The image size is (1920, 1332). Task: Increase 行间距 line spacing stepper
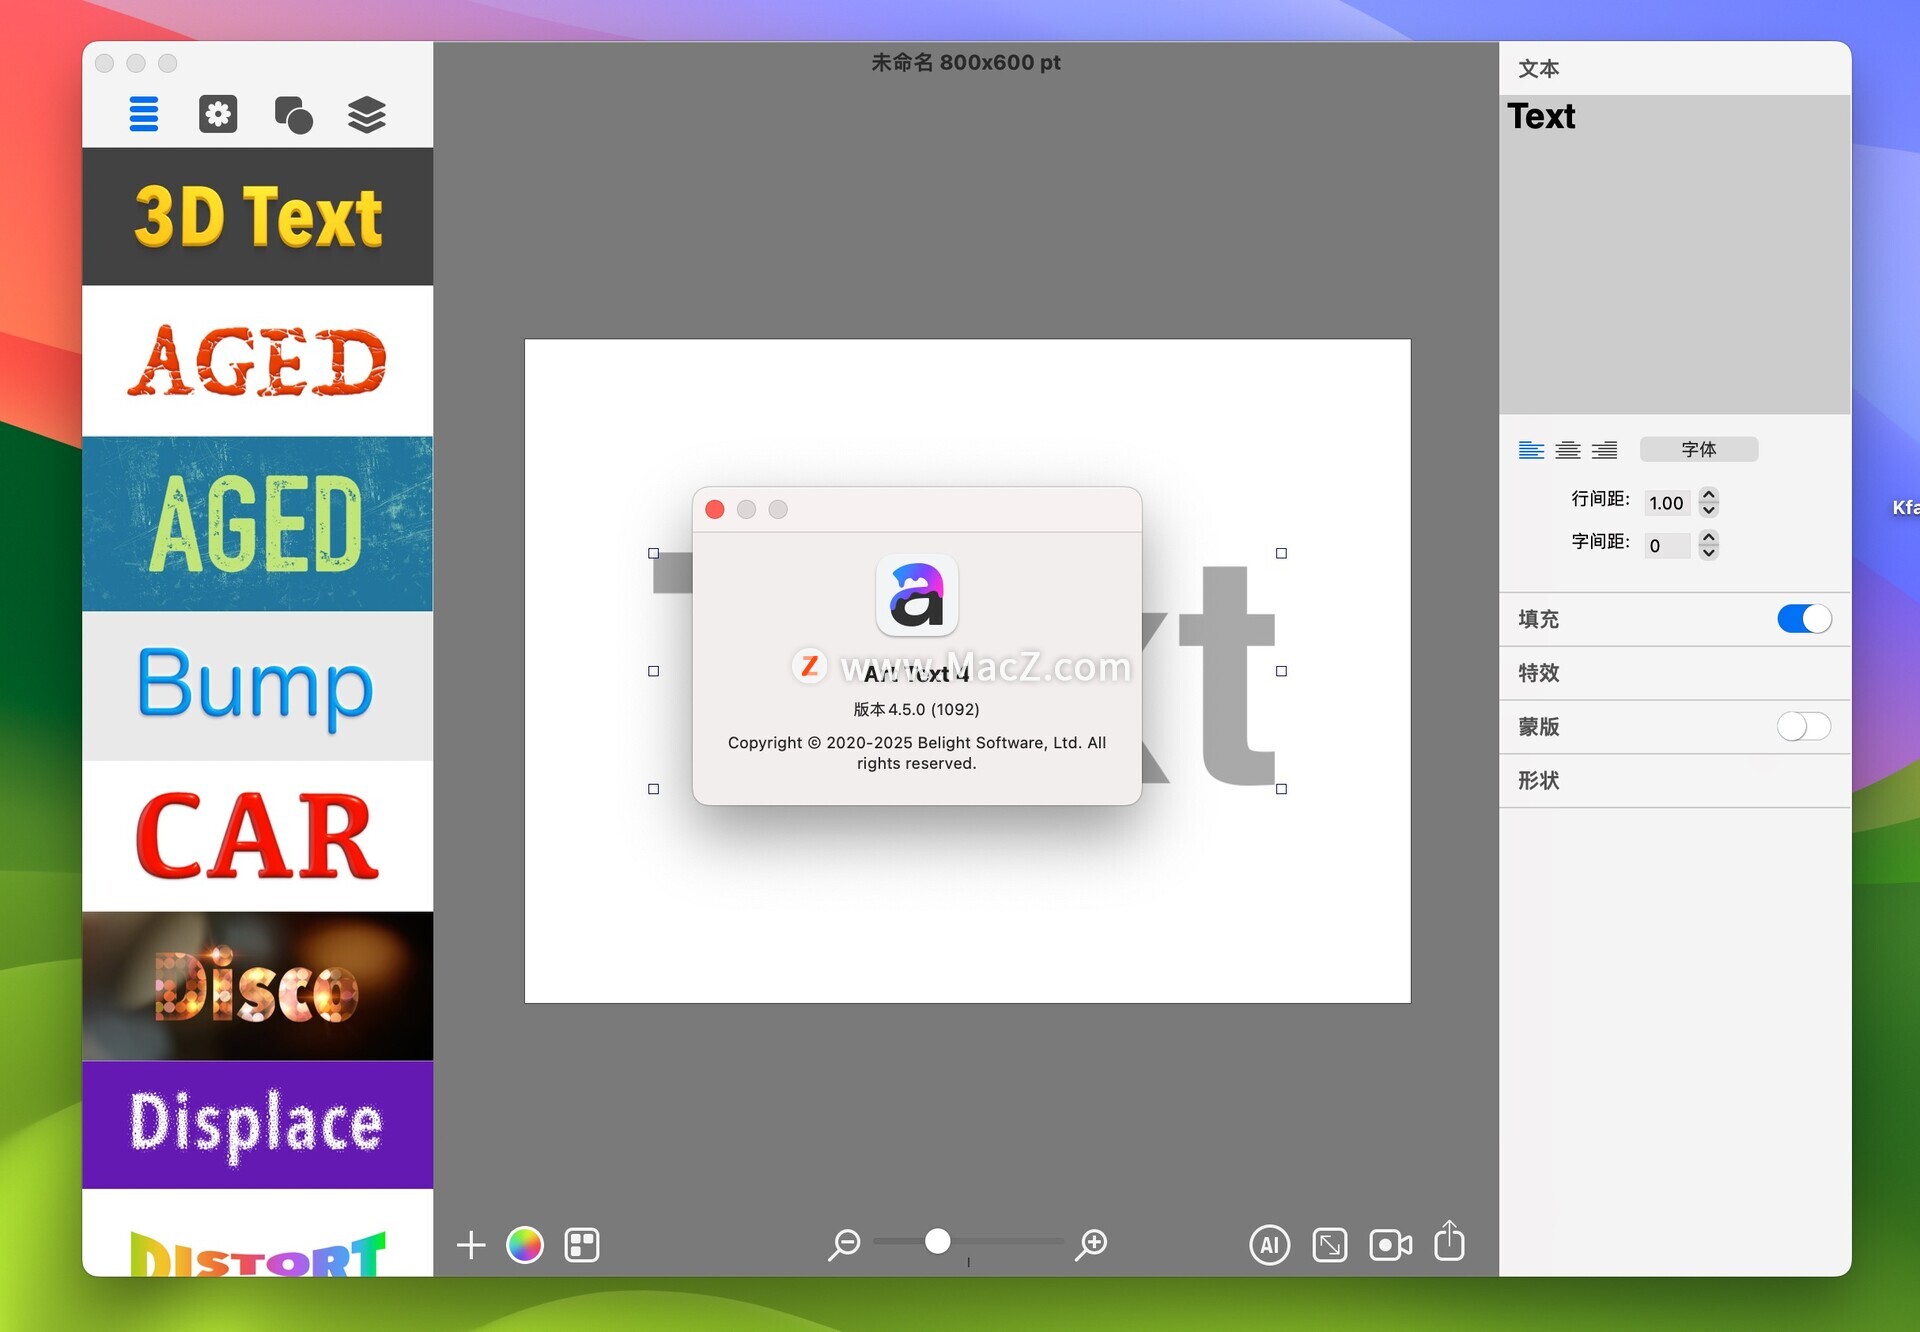pyautogui.click(x=1709, y=494)
